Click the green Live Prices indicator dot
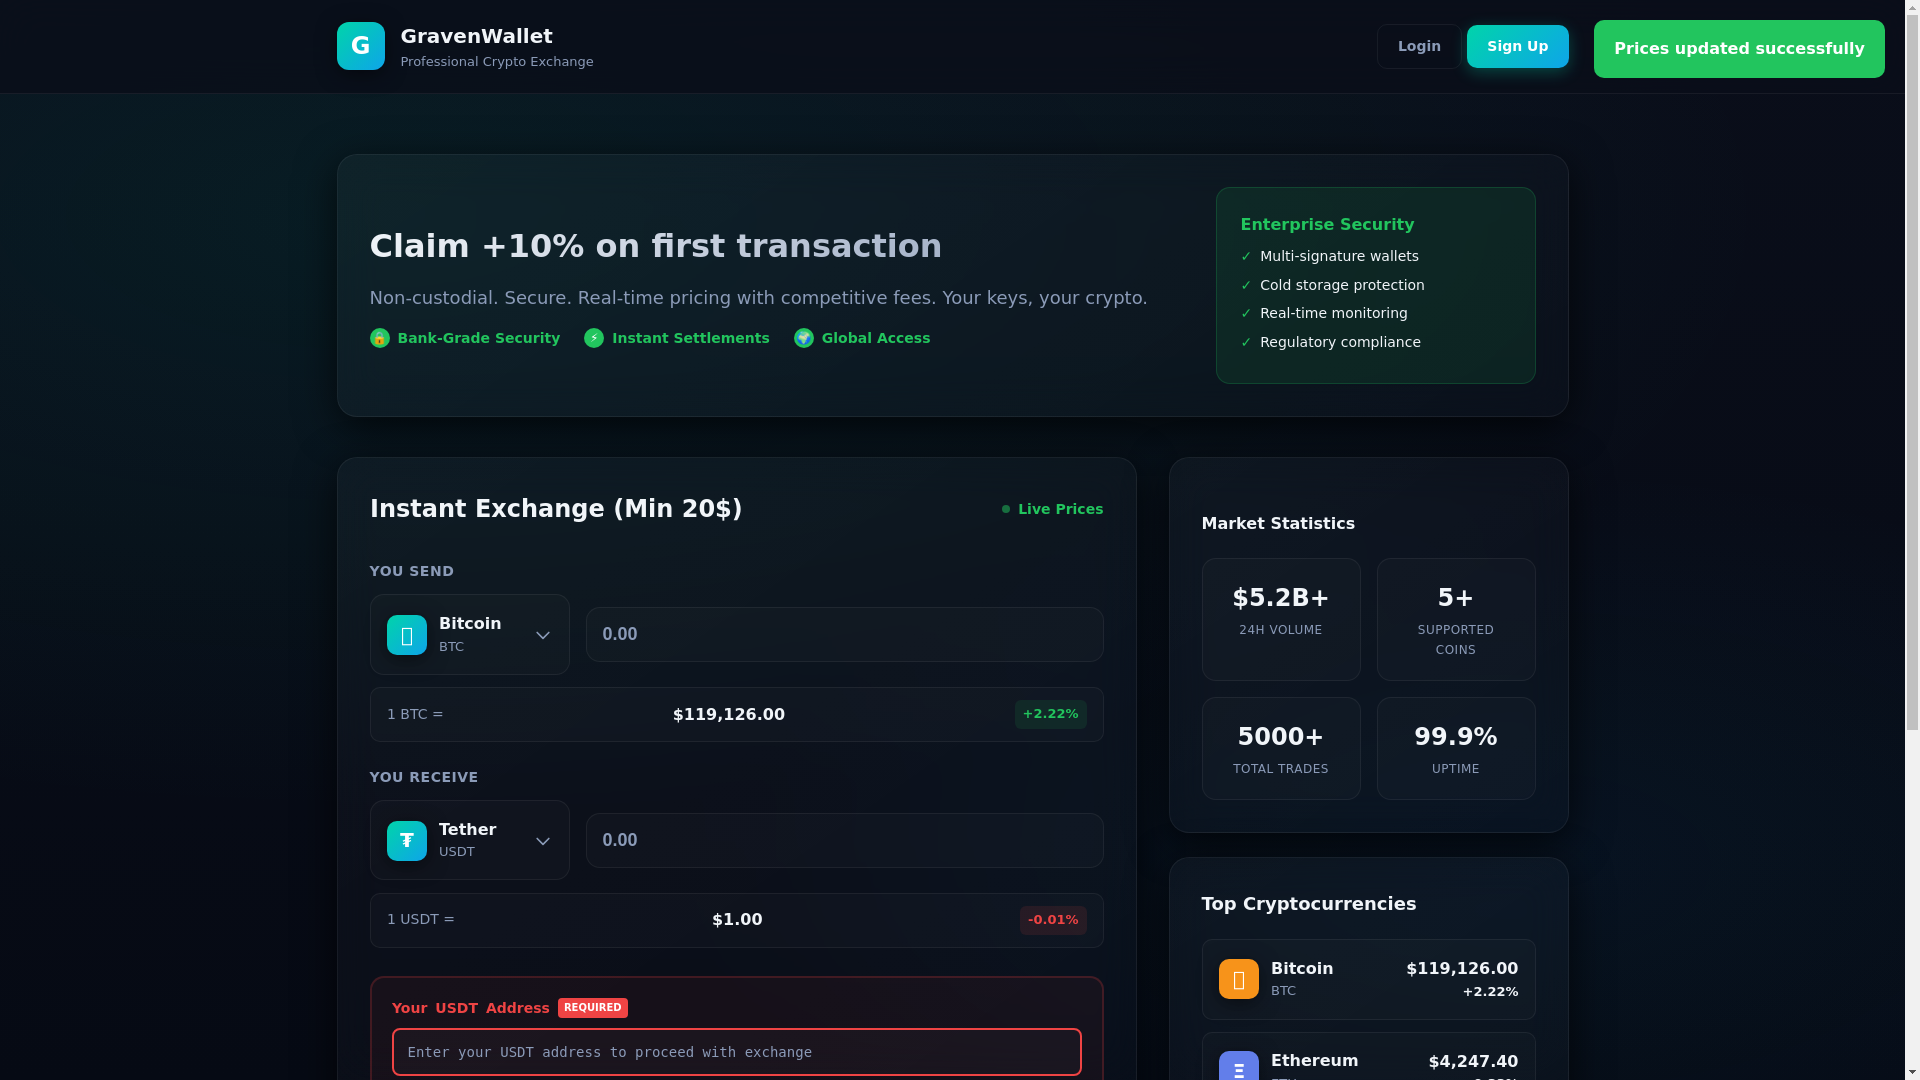The width and height of the screenshot is (1920, 1080). click(1006, 509)
